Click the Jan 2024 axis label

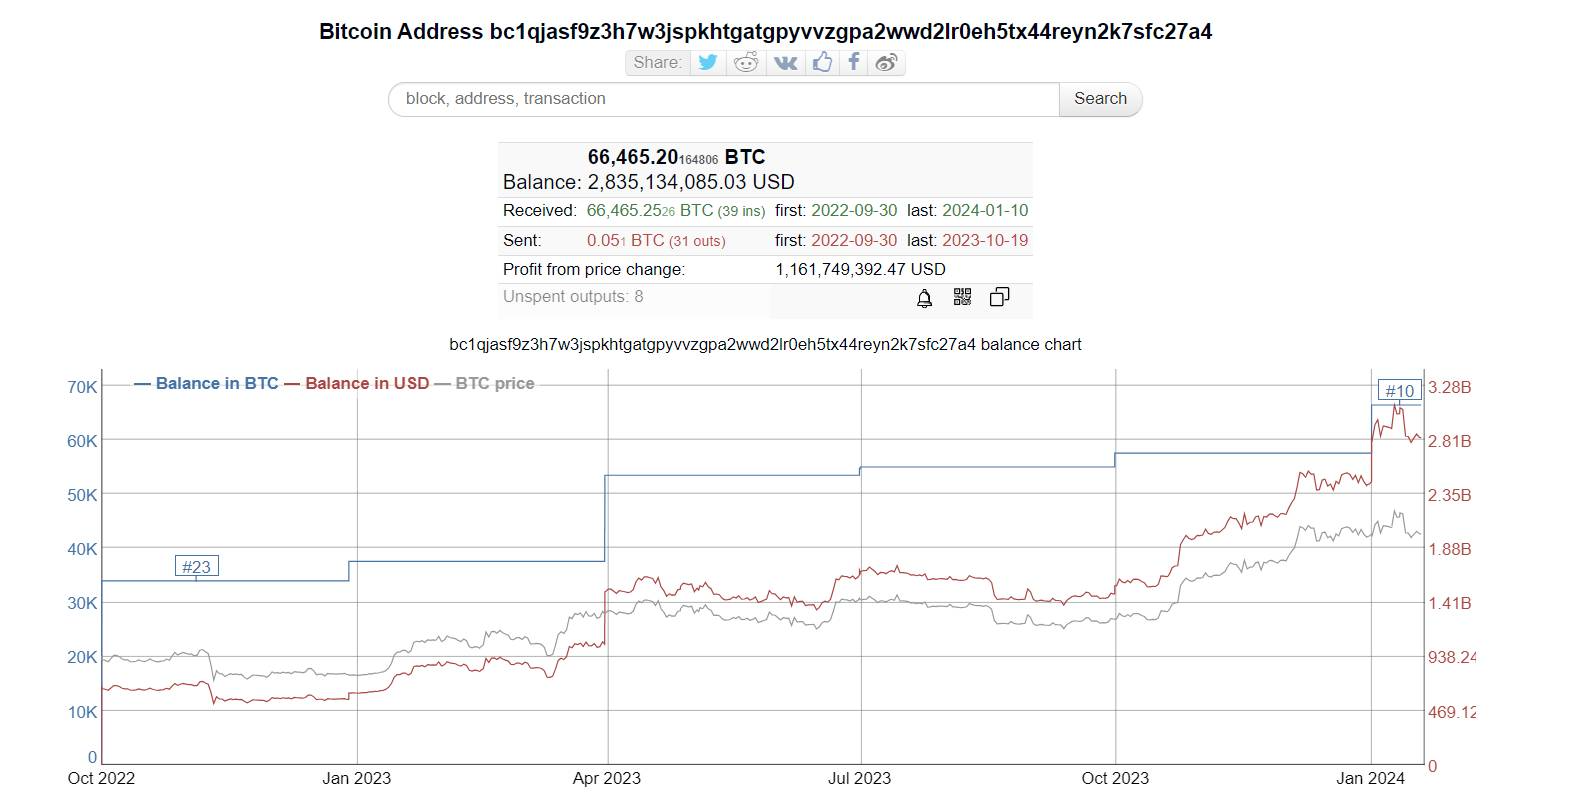click(1371, 778)
